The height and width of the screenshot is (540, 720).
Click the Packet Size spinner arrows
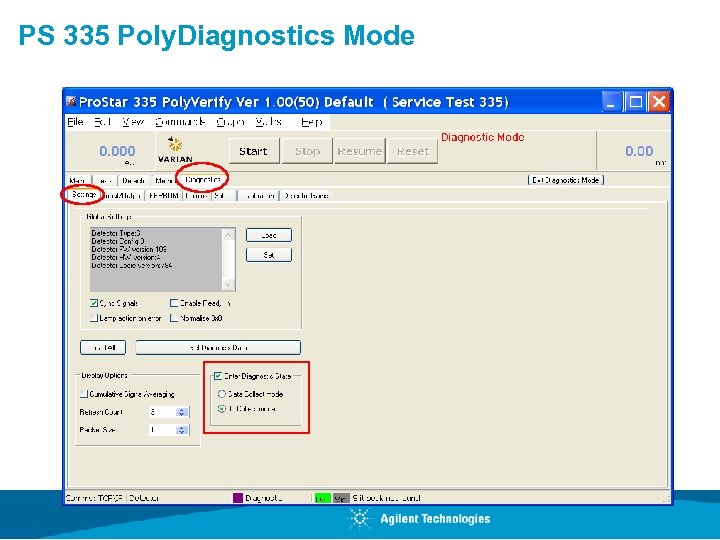[182, 430]
